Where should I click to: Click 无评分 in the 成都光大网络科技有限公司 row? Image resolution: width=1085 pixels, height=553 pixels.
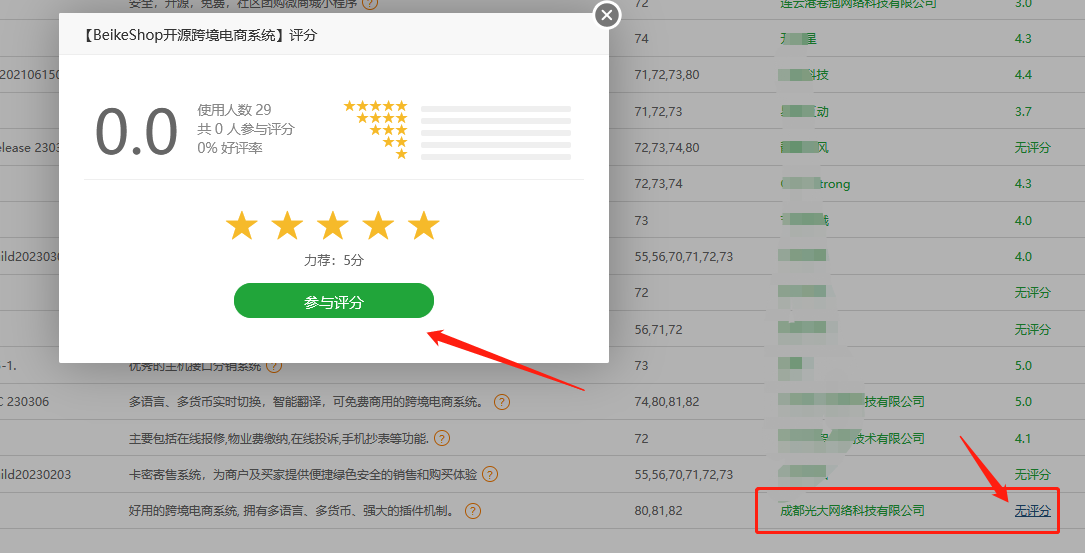pyautogui.click(x=1032, y=511)
